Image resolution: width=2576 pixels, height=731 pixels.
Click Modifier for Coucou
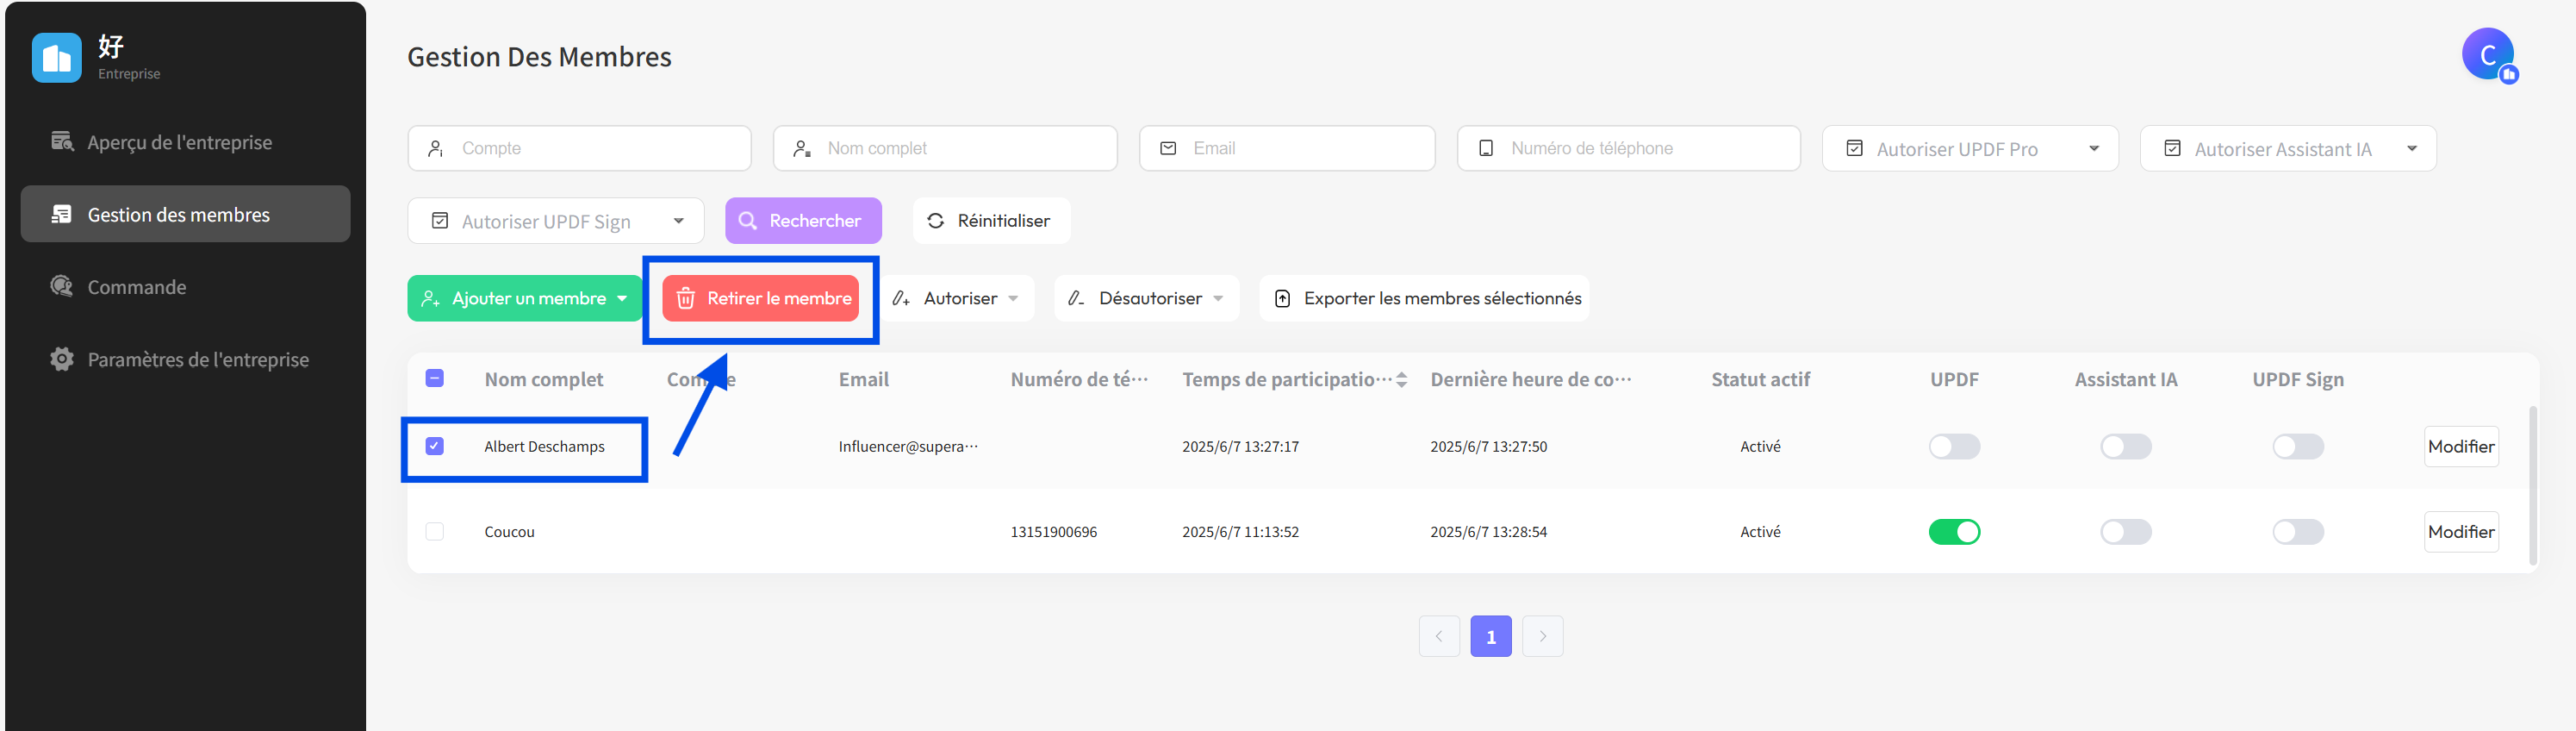(x=2461, y=532)
